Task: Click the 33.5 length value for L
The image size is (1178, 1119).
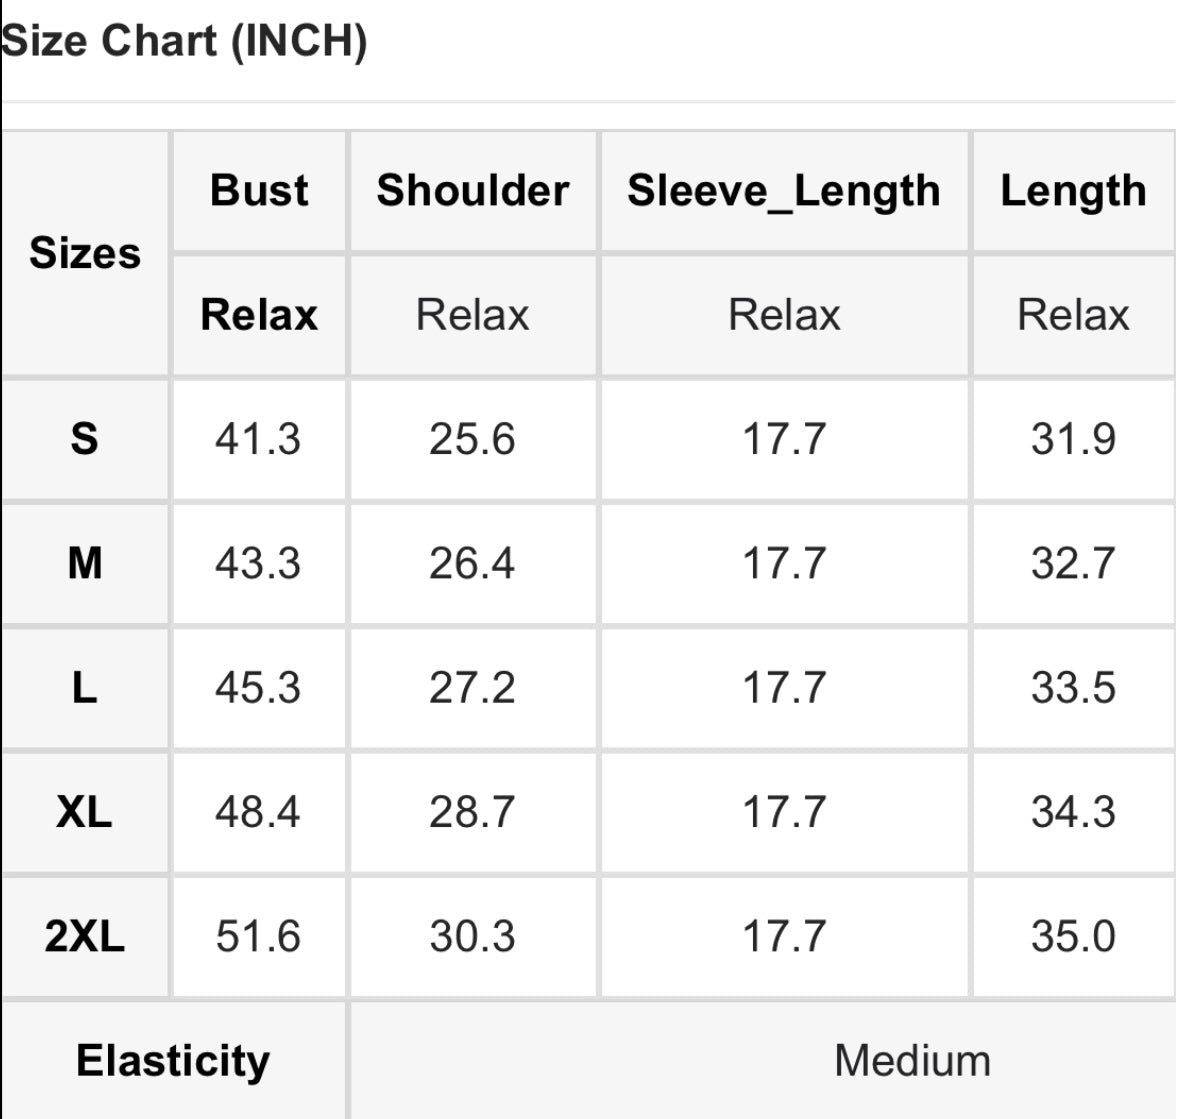Action: tap(1073, 687)
